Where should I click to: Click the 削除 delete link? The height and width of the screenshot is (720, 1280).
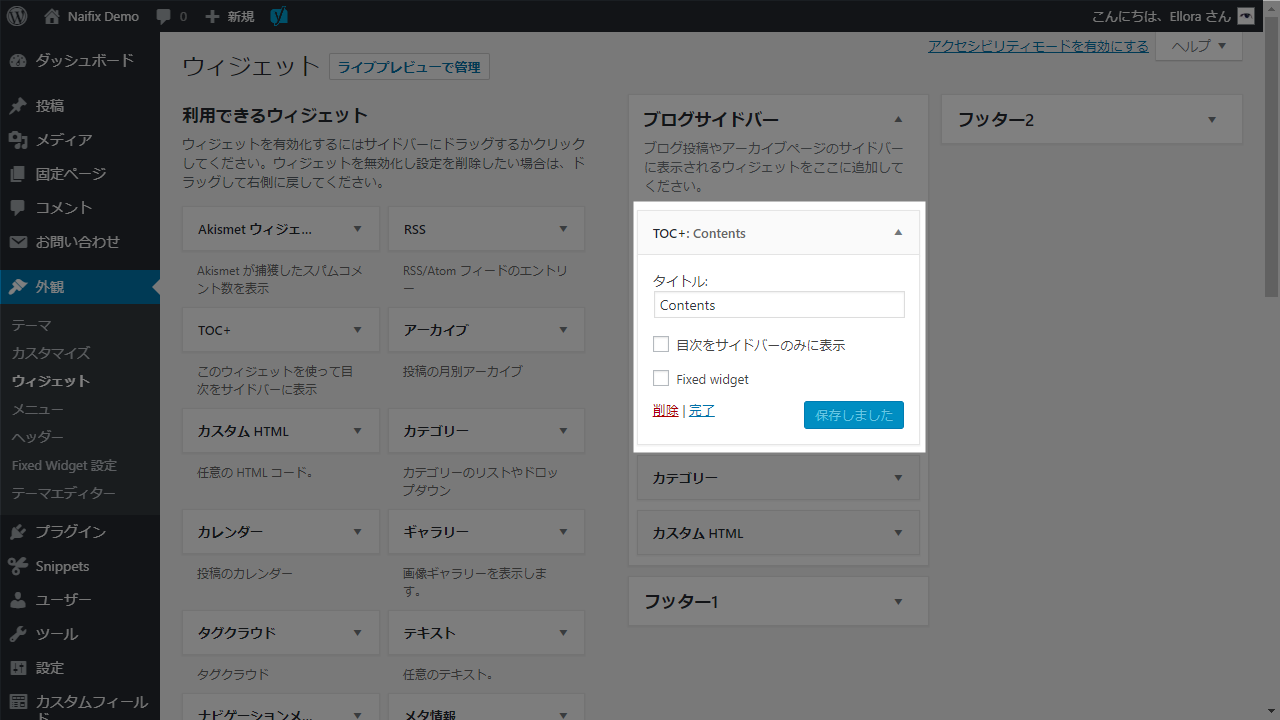(665, 411)
